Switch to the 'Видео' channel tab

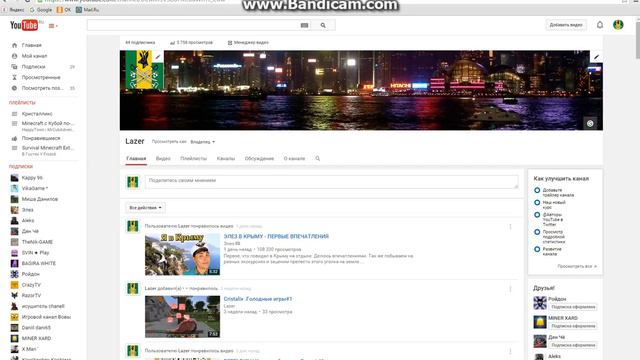[x=163, y=158]
